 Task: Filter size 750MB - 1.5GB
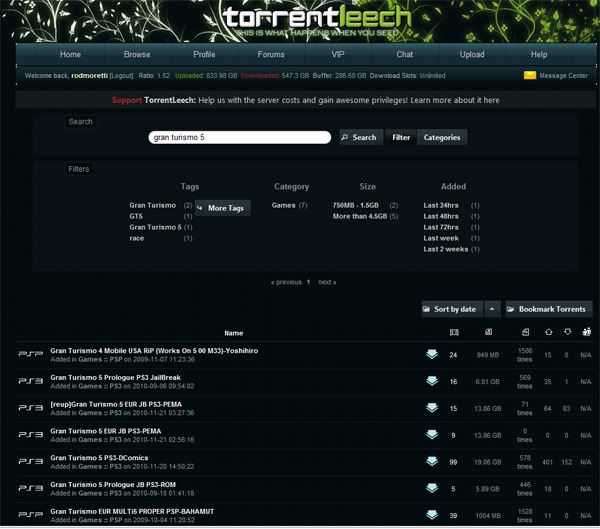pyautogui.click(x=355, y=205)
